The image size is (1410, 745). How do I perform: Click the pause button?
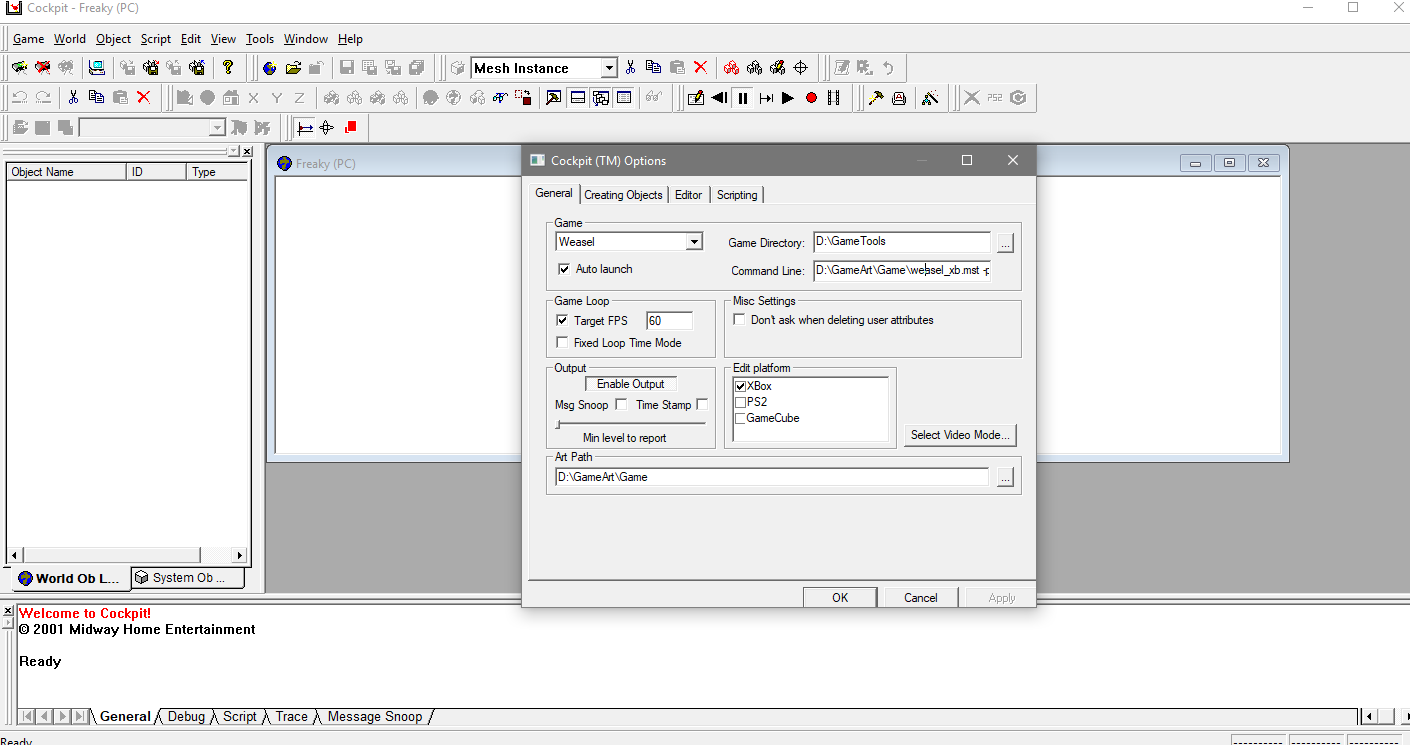(743, 98)
